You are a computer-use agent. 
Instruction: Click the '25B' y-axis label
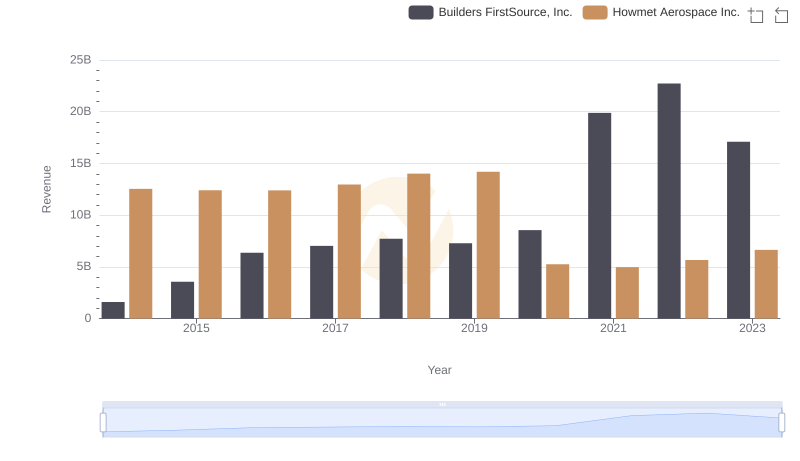click(x=81, y=60)
